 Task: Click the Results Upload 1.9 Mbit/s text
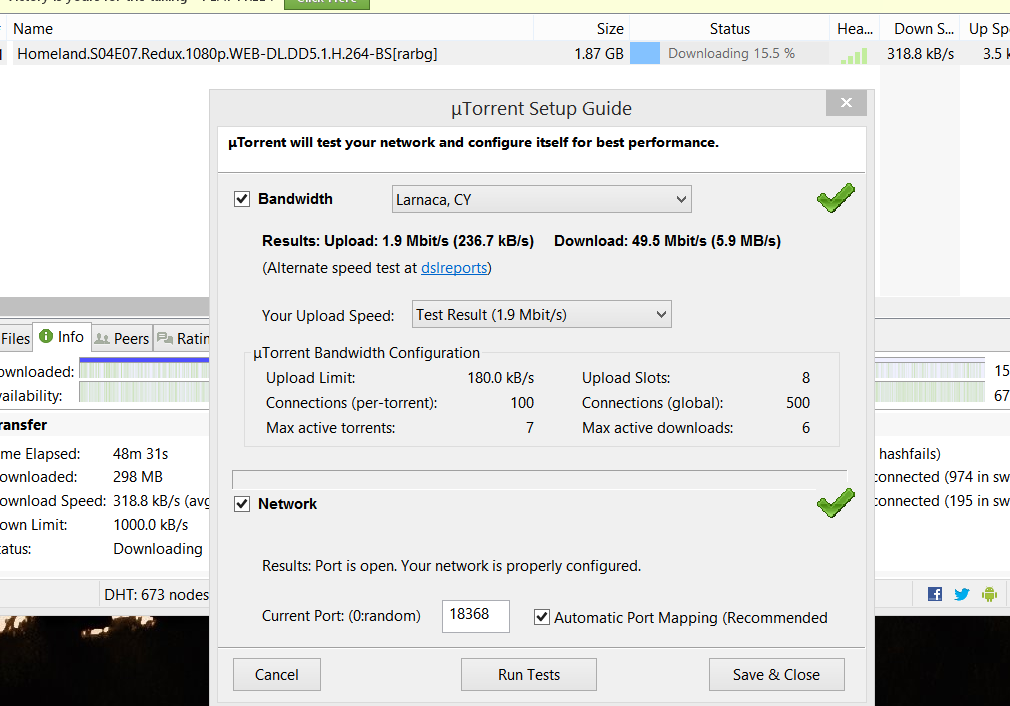coord(398,241)
